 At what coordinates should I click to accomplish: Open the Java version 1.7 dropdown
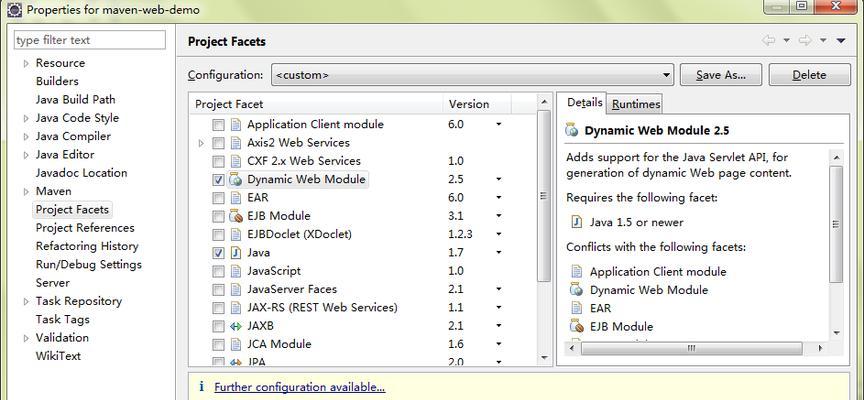coord(498,252)
